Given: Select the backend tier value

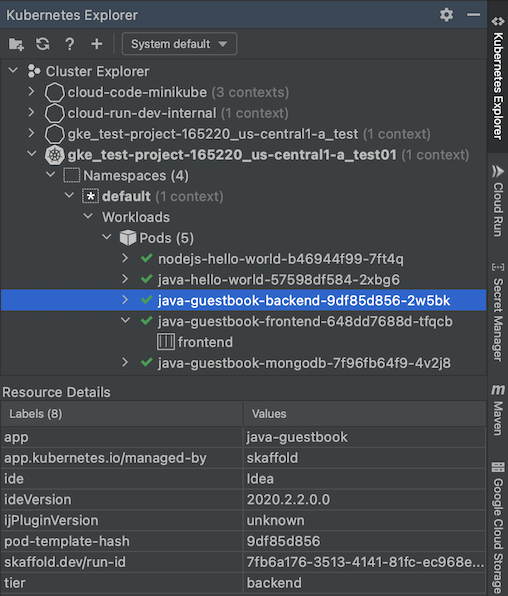Looking at the screenshot, I should [x=365, y=583].
